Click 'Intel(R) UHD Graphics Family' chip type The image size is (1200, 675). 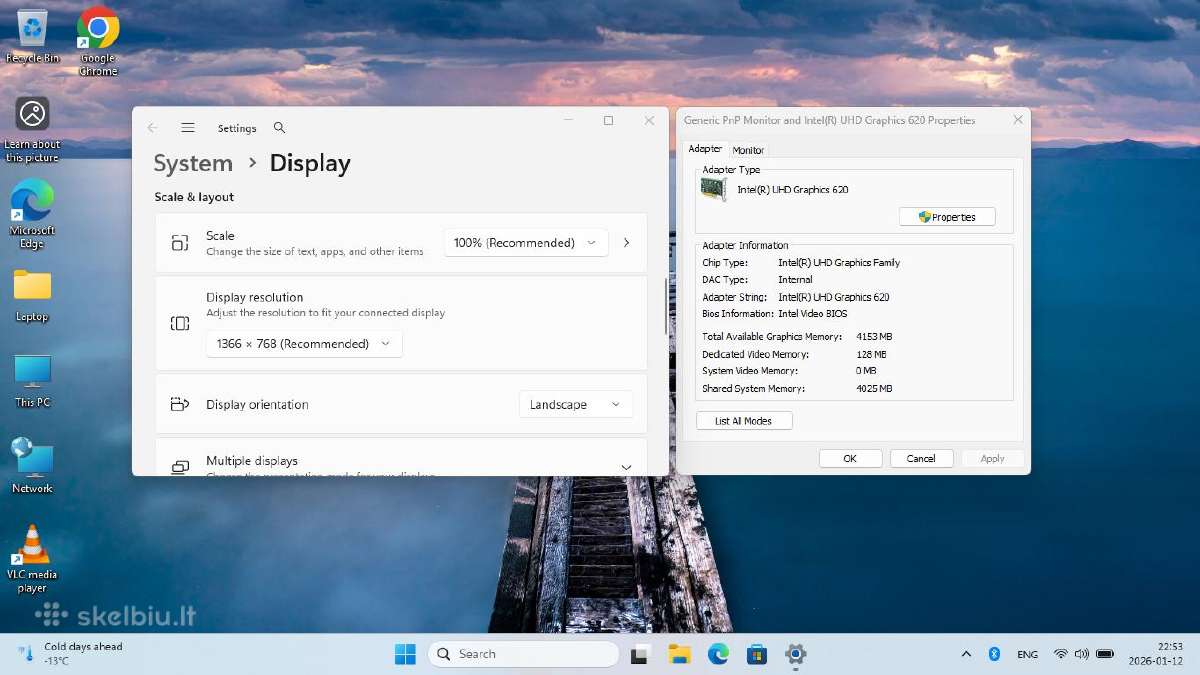click(x=839, y=262)
